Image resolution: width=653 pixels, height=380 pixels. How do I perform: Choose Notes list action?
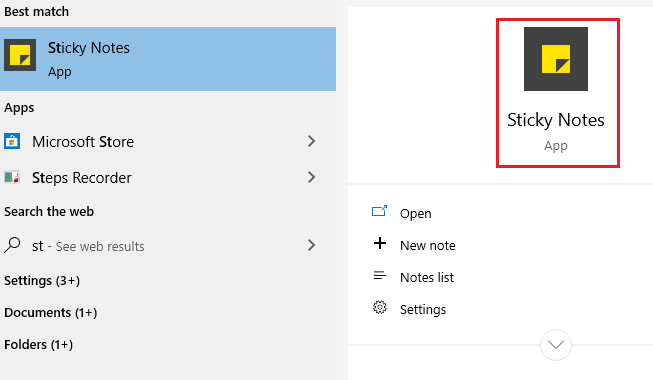click(x=426, y=278)
